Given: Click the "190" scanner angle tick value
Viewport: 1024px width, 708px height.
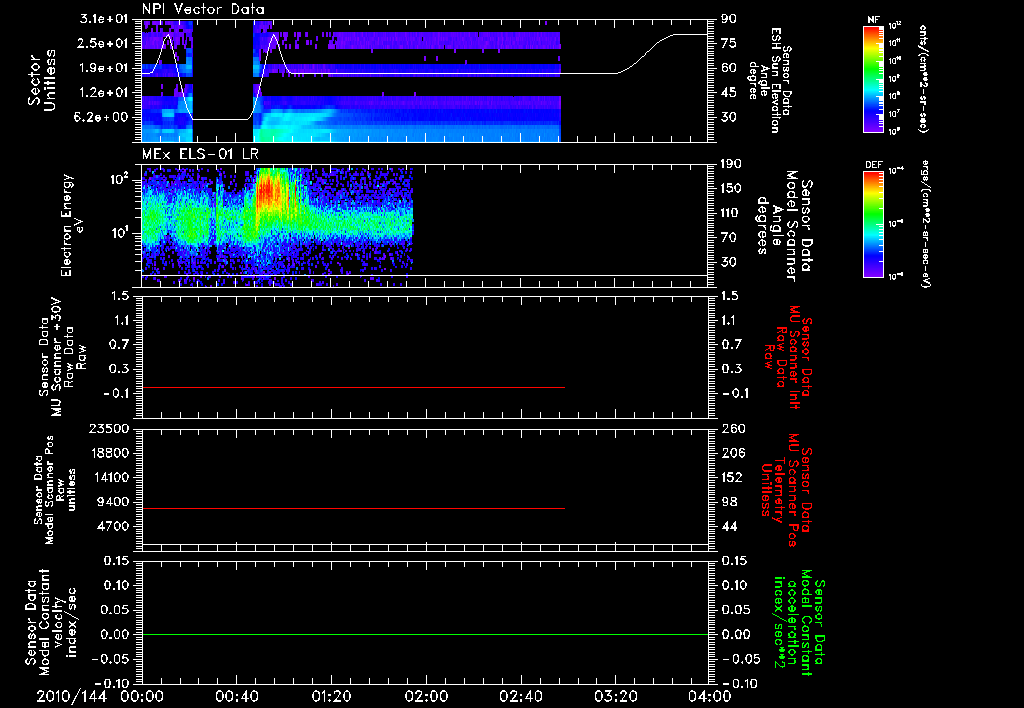Looking at the screenshot, I should tap(733, 164).
